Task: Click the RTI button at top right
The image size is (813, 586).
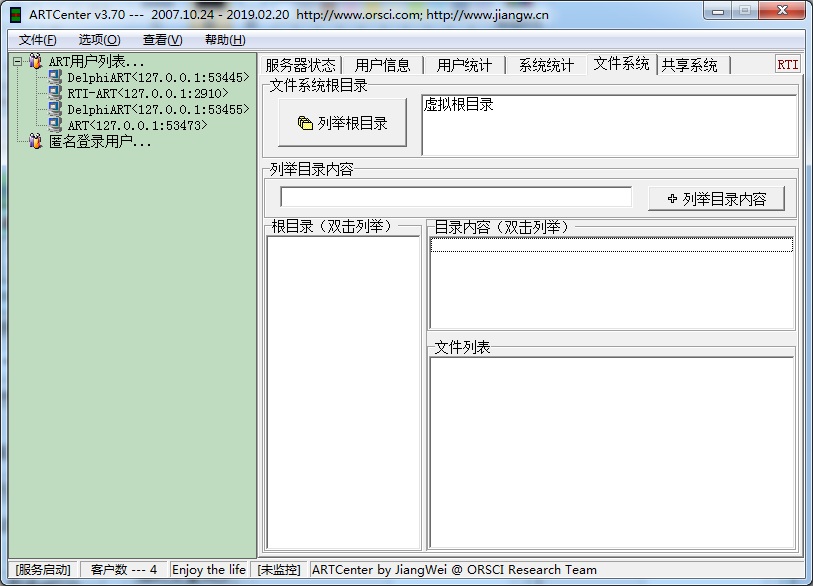Action: [788, 65]
